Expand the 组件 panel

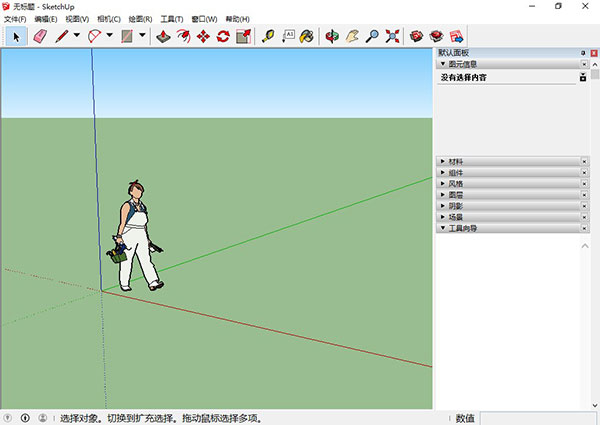click(443, 173)
